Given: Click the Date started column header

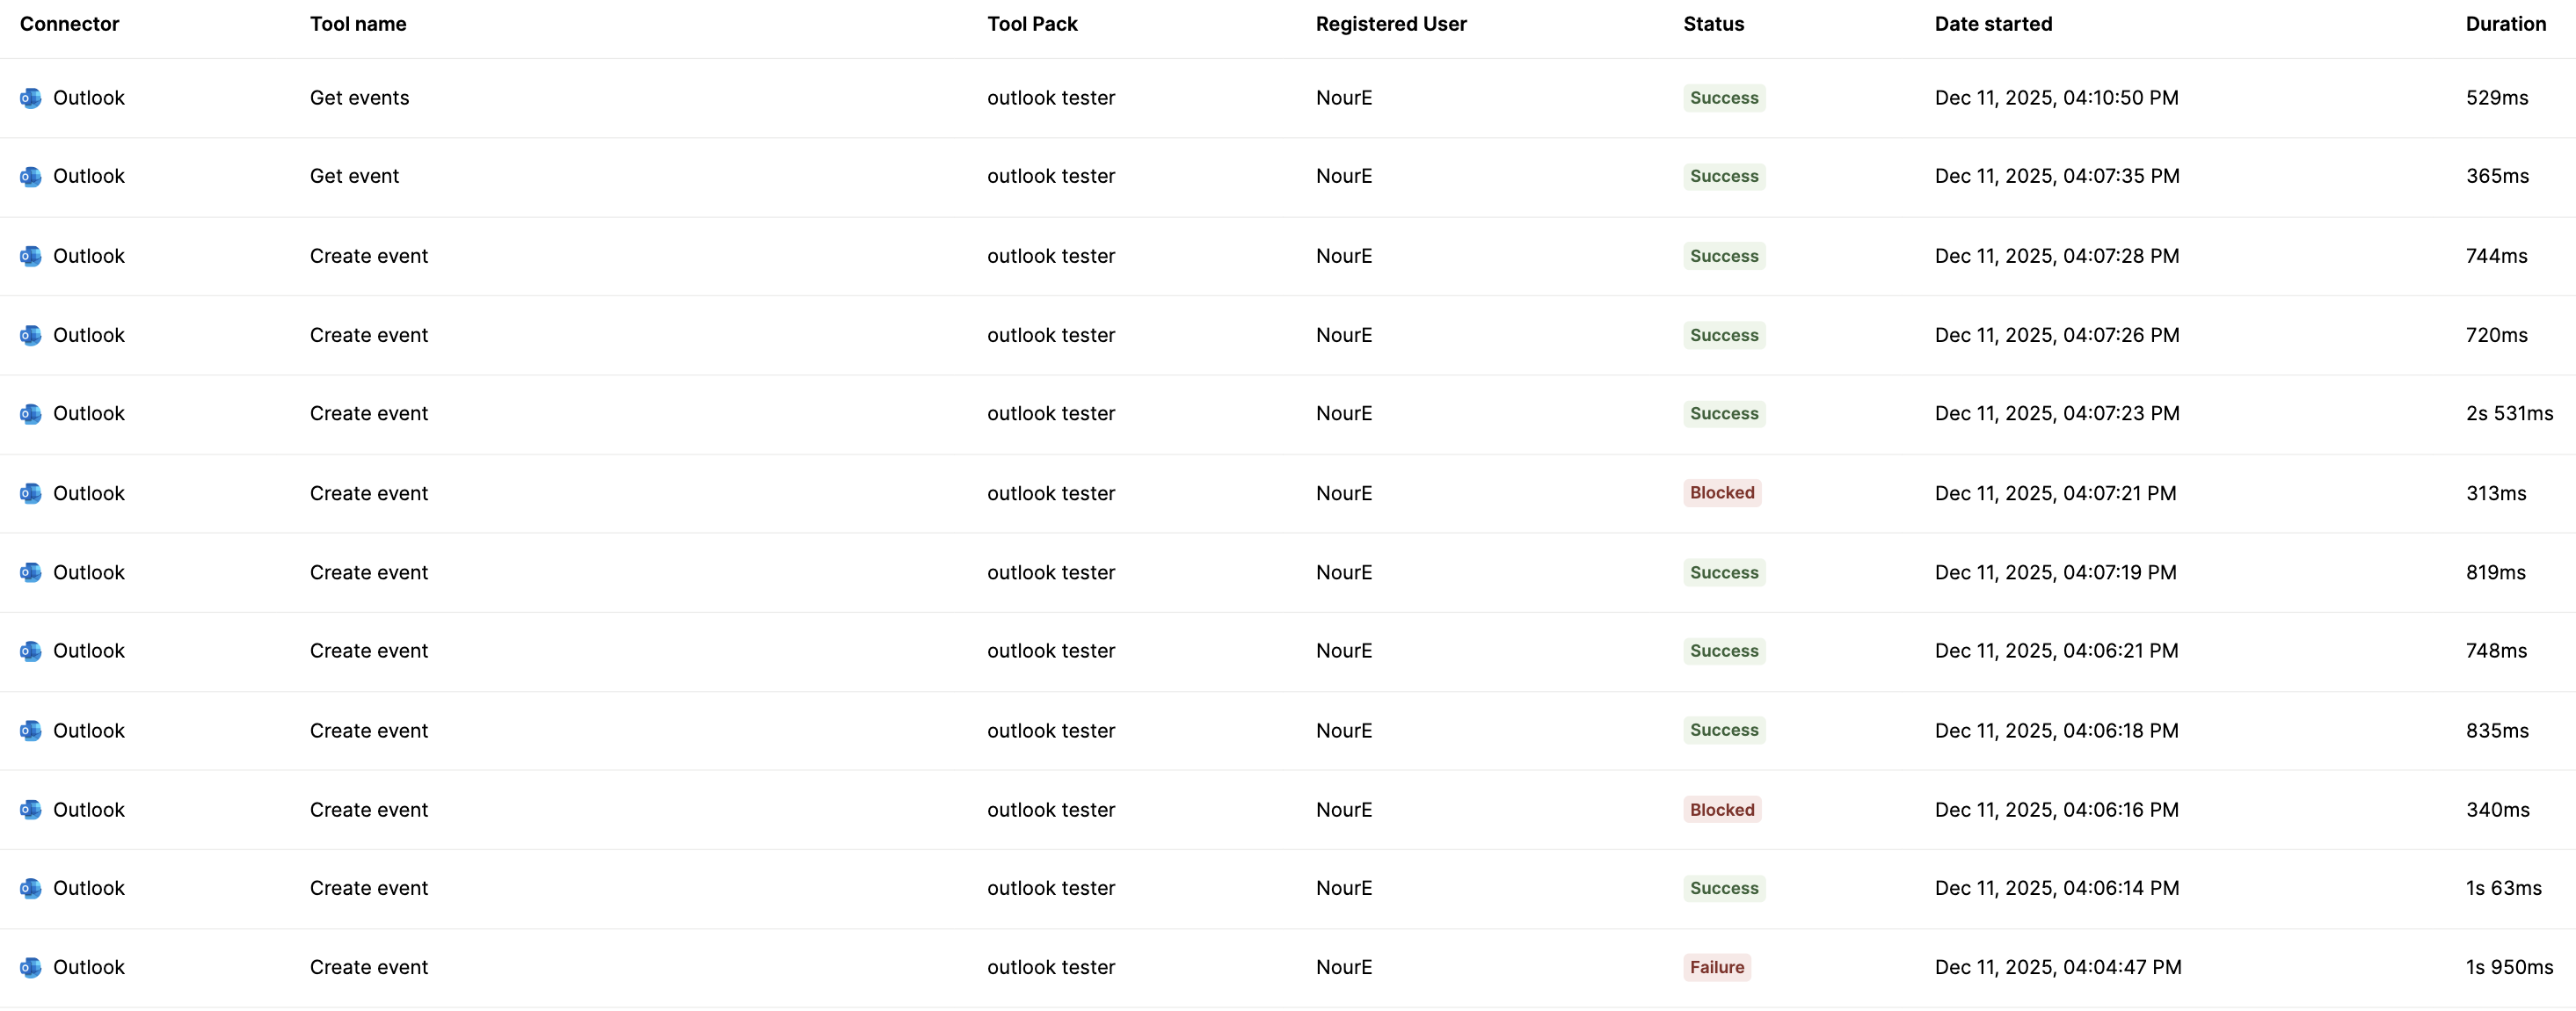Looking at the screenshot, I should [x=1992, y=23].
